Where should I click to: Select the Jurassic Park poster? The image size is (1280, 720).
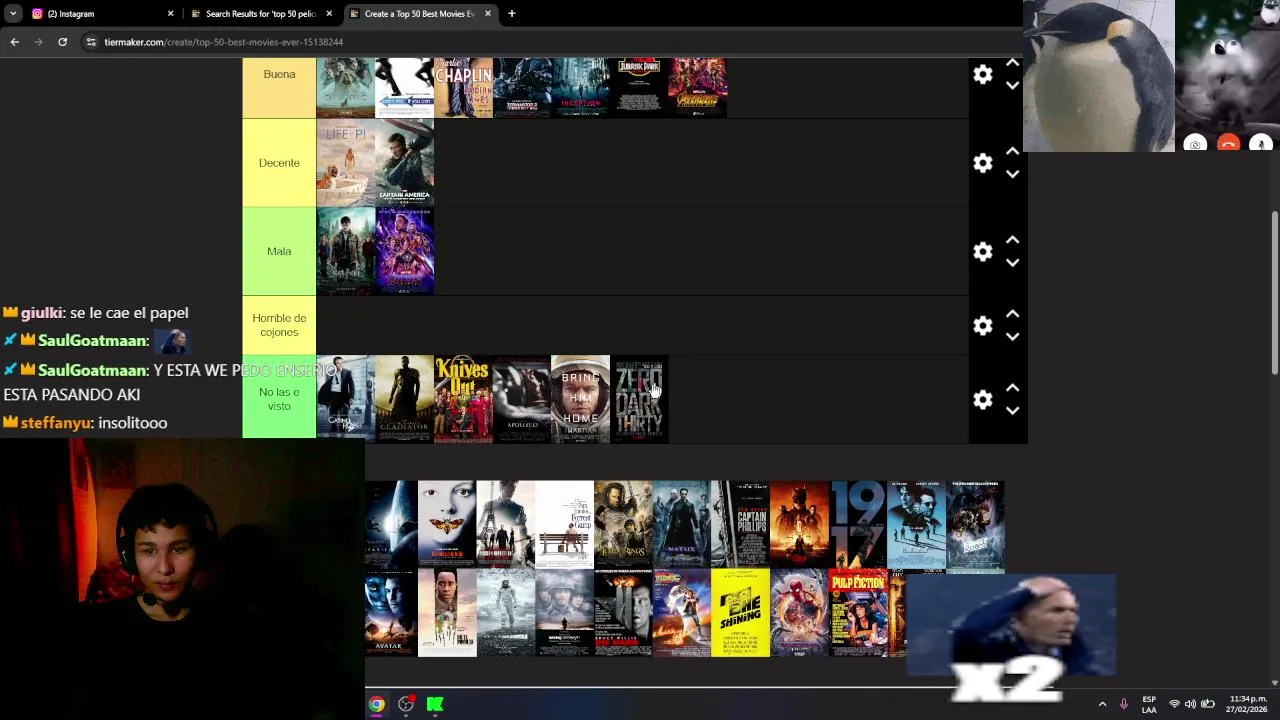pos(639,88)
